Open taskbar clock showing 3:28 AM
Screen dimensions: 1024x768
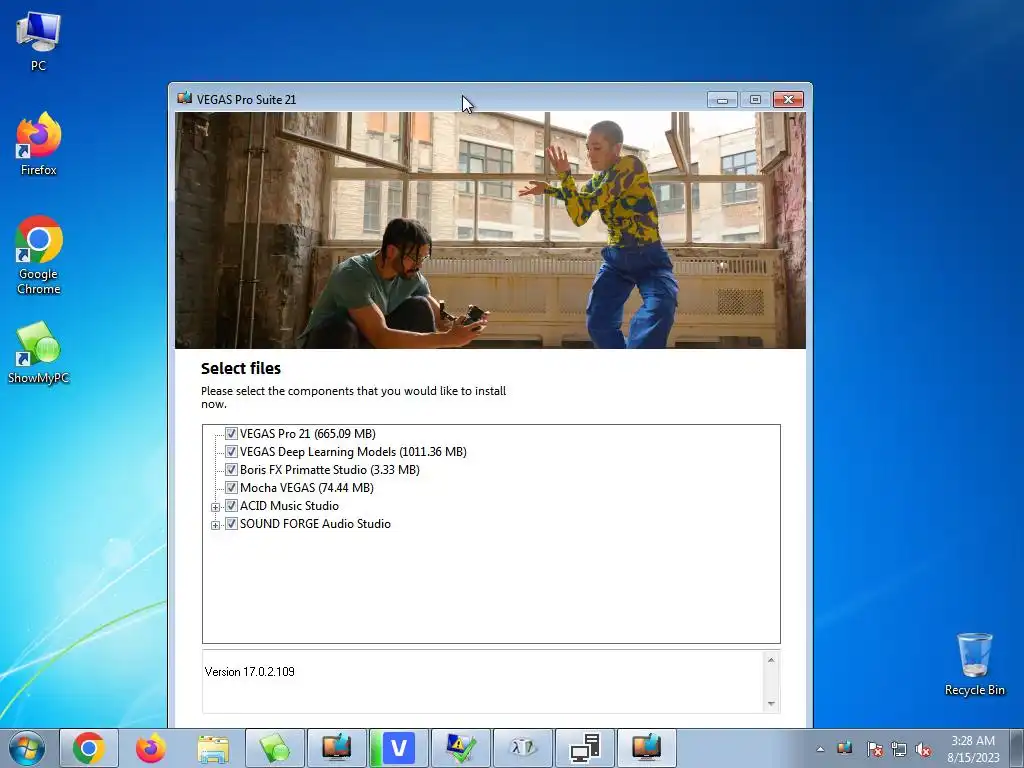tap(973, 749)
